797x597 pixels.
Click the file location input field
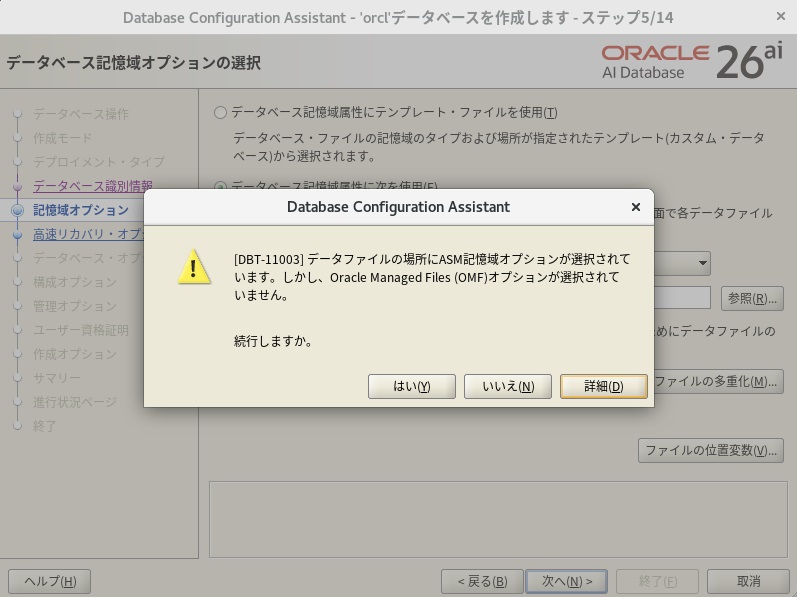point(682,298)
